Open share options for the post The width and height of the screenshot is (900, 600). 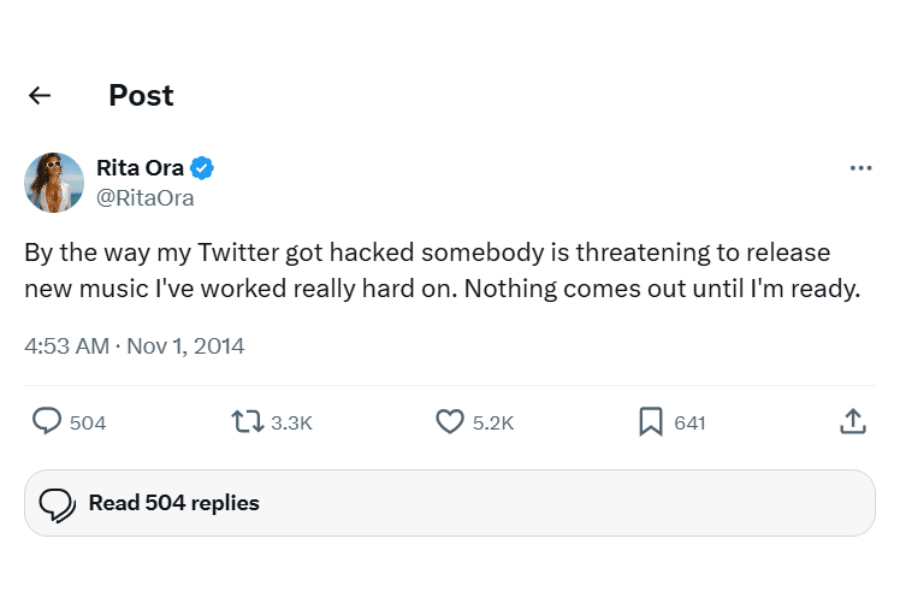click(853, 422)
